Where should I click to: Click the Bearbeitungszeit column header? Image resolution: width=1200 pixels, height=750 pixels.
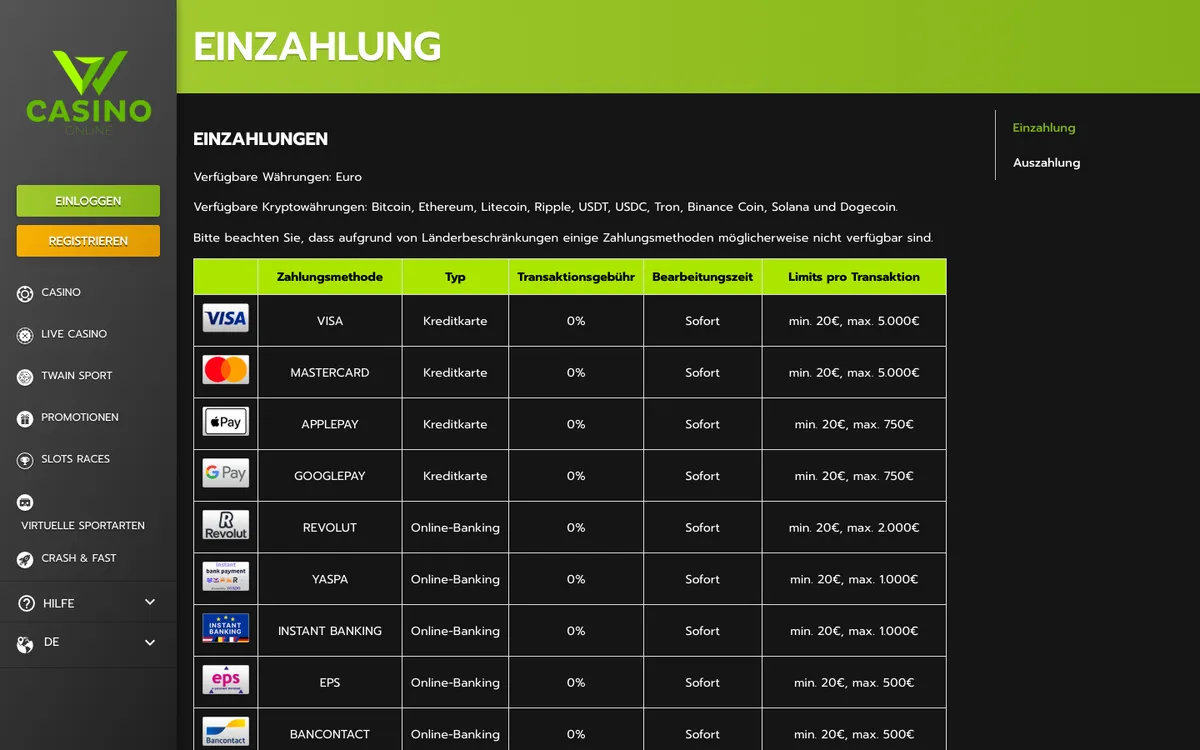click(703, 277)
